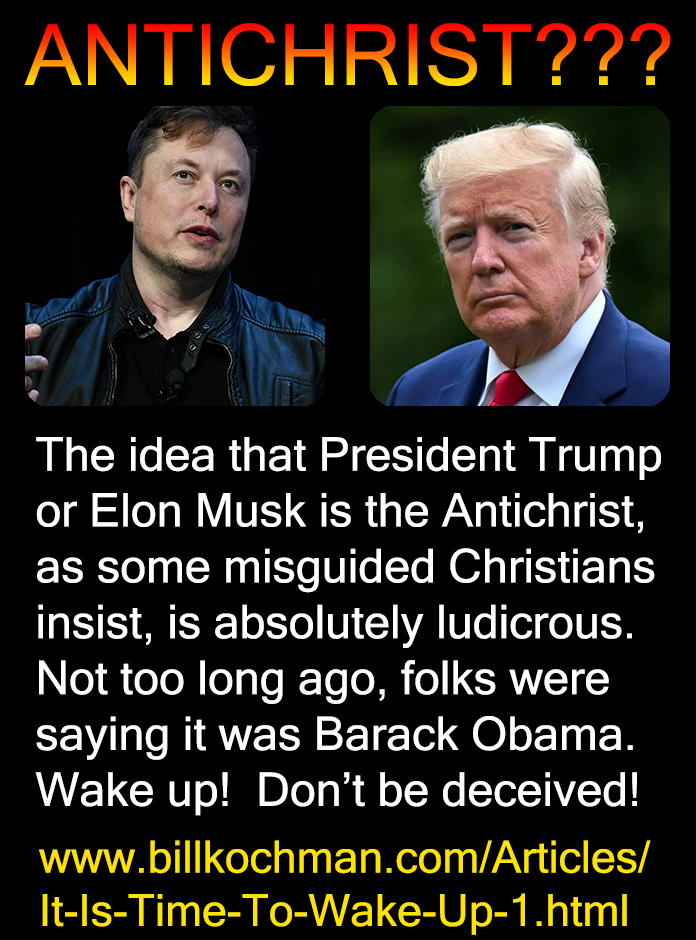Select photo of man in blue suit
The width and height of the screenshot is (696, 940).
tap(520, 256)
